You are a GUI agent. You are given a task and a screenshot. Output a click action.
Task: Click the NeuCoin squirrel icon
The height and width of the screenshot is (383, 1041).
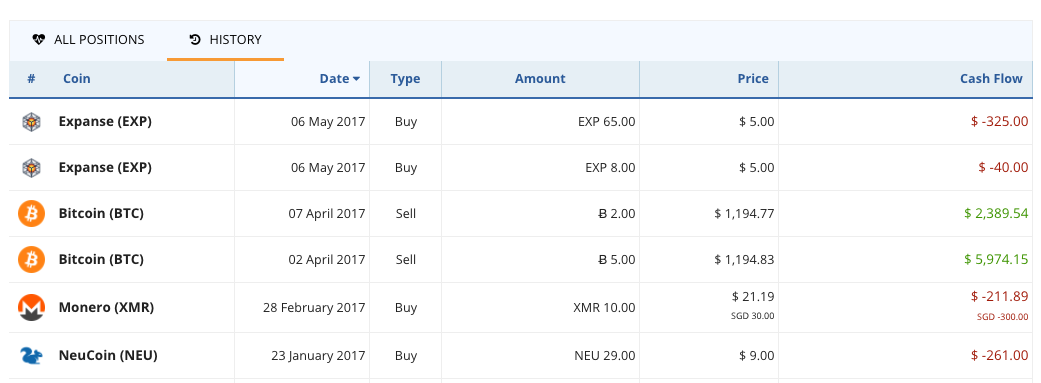point(31,356)
